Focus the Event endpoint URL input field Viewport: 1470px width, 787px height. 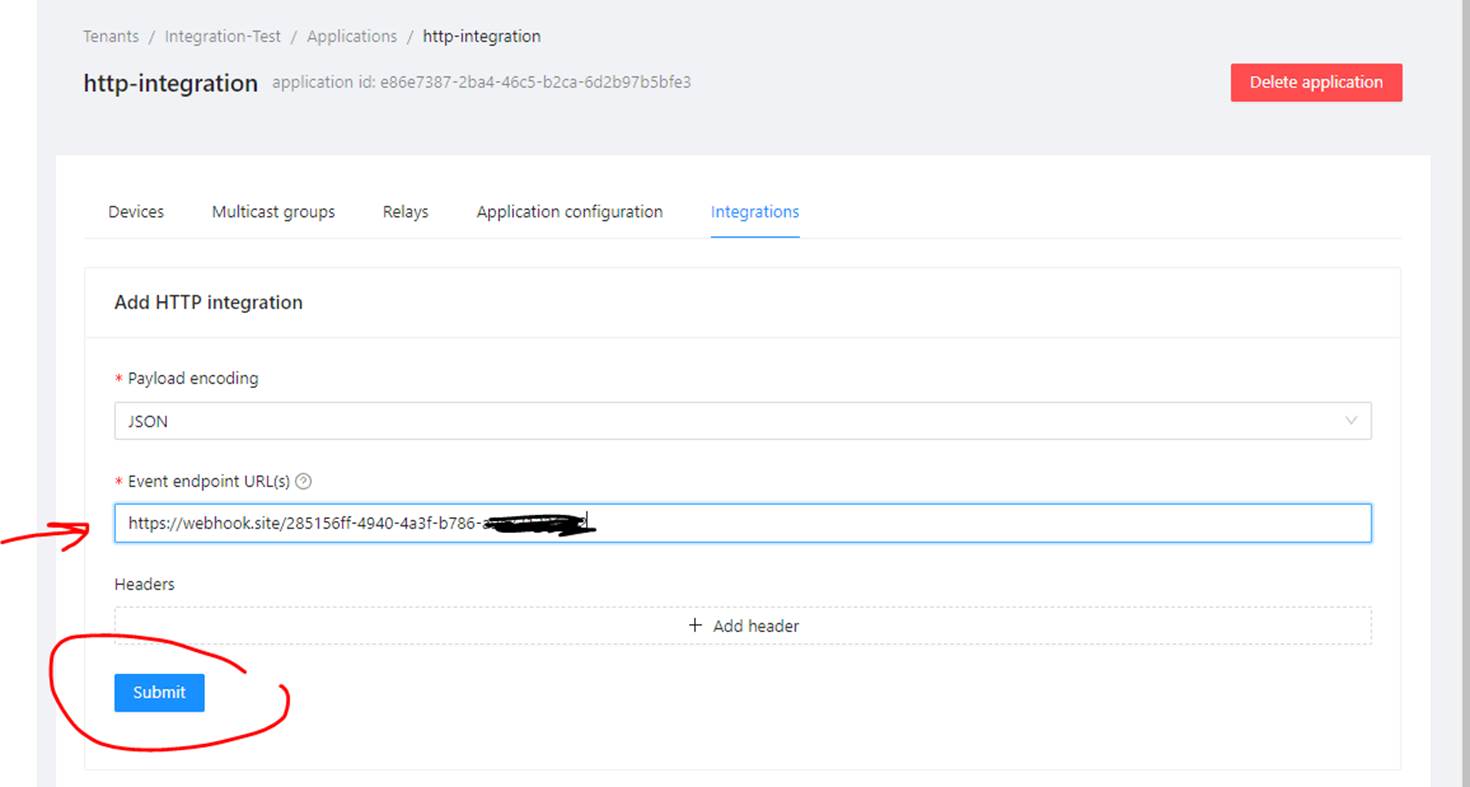(x=742, y=523)
